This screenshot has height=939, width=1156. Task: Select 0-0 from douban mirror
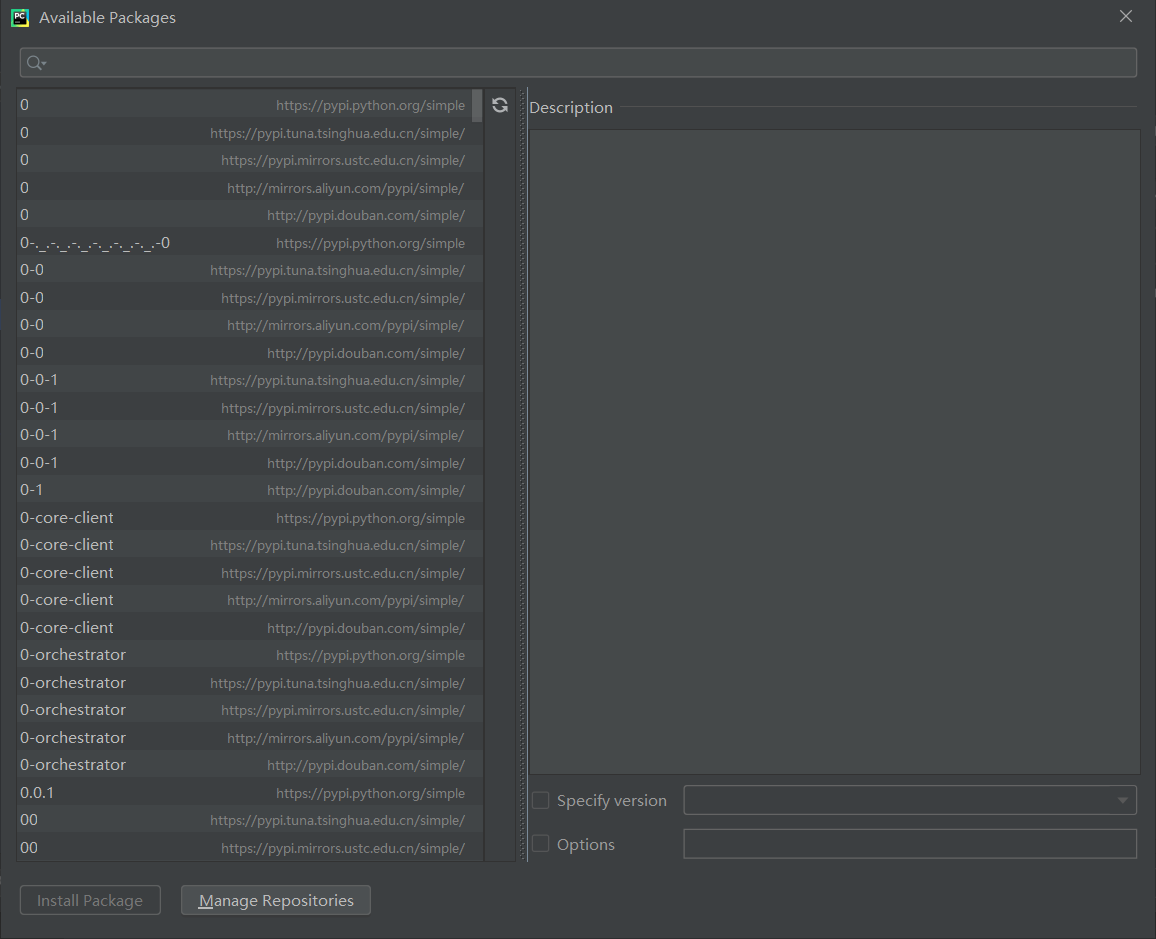click(250, 353)
